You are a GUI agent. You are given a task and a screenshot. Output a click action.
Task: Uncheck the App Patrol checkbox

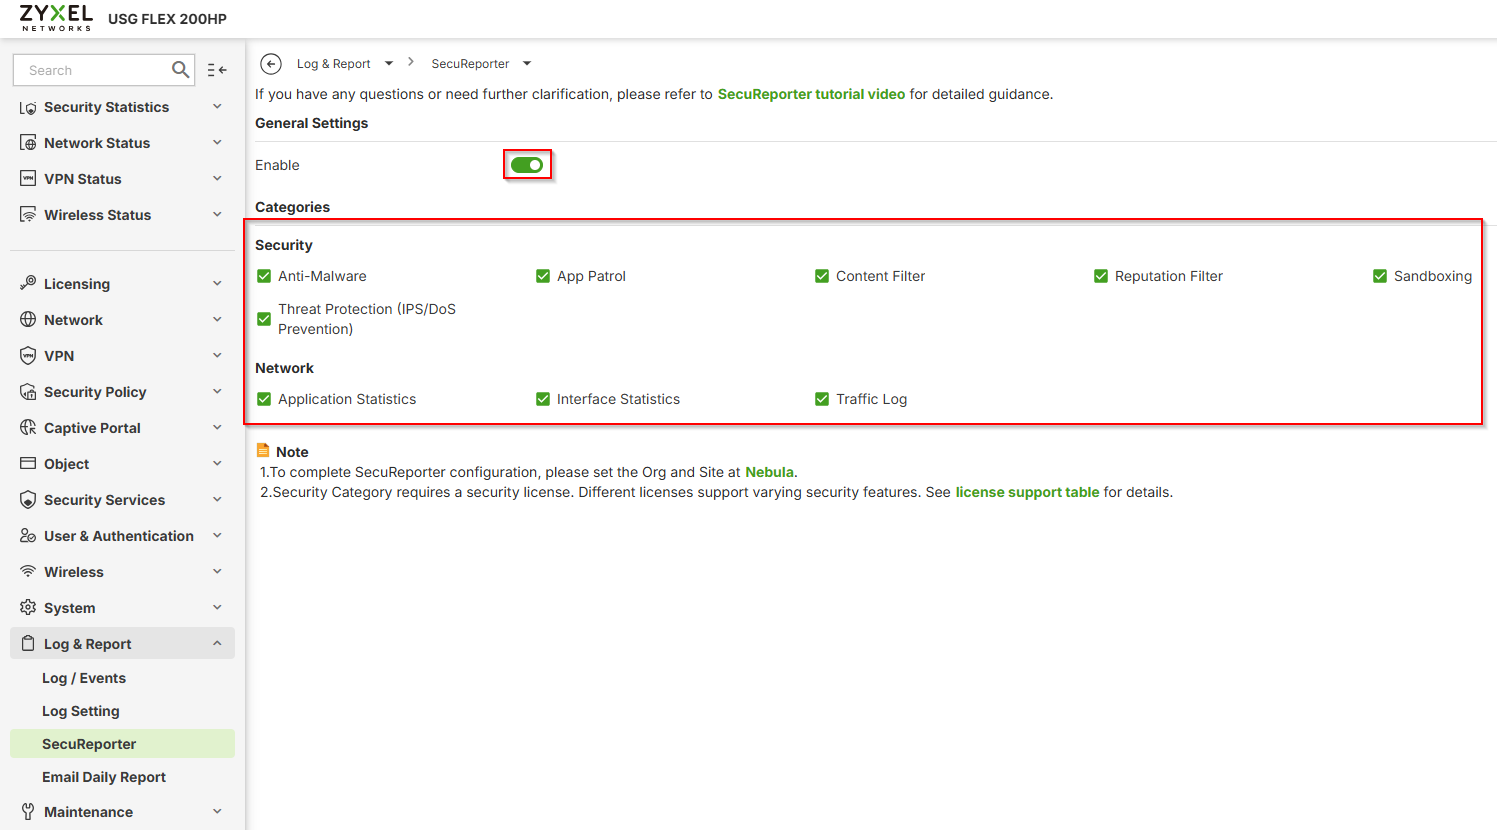[x=543, y=276]
